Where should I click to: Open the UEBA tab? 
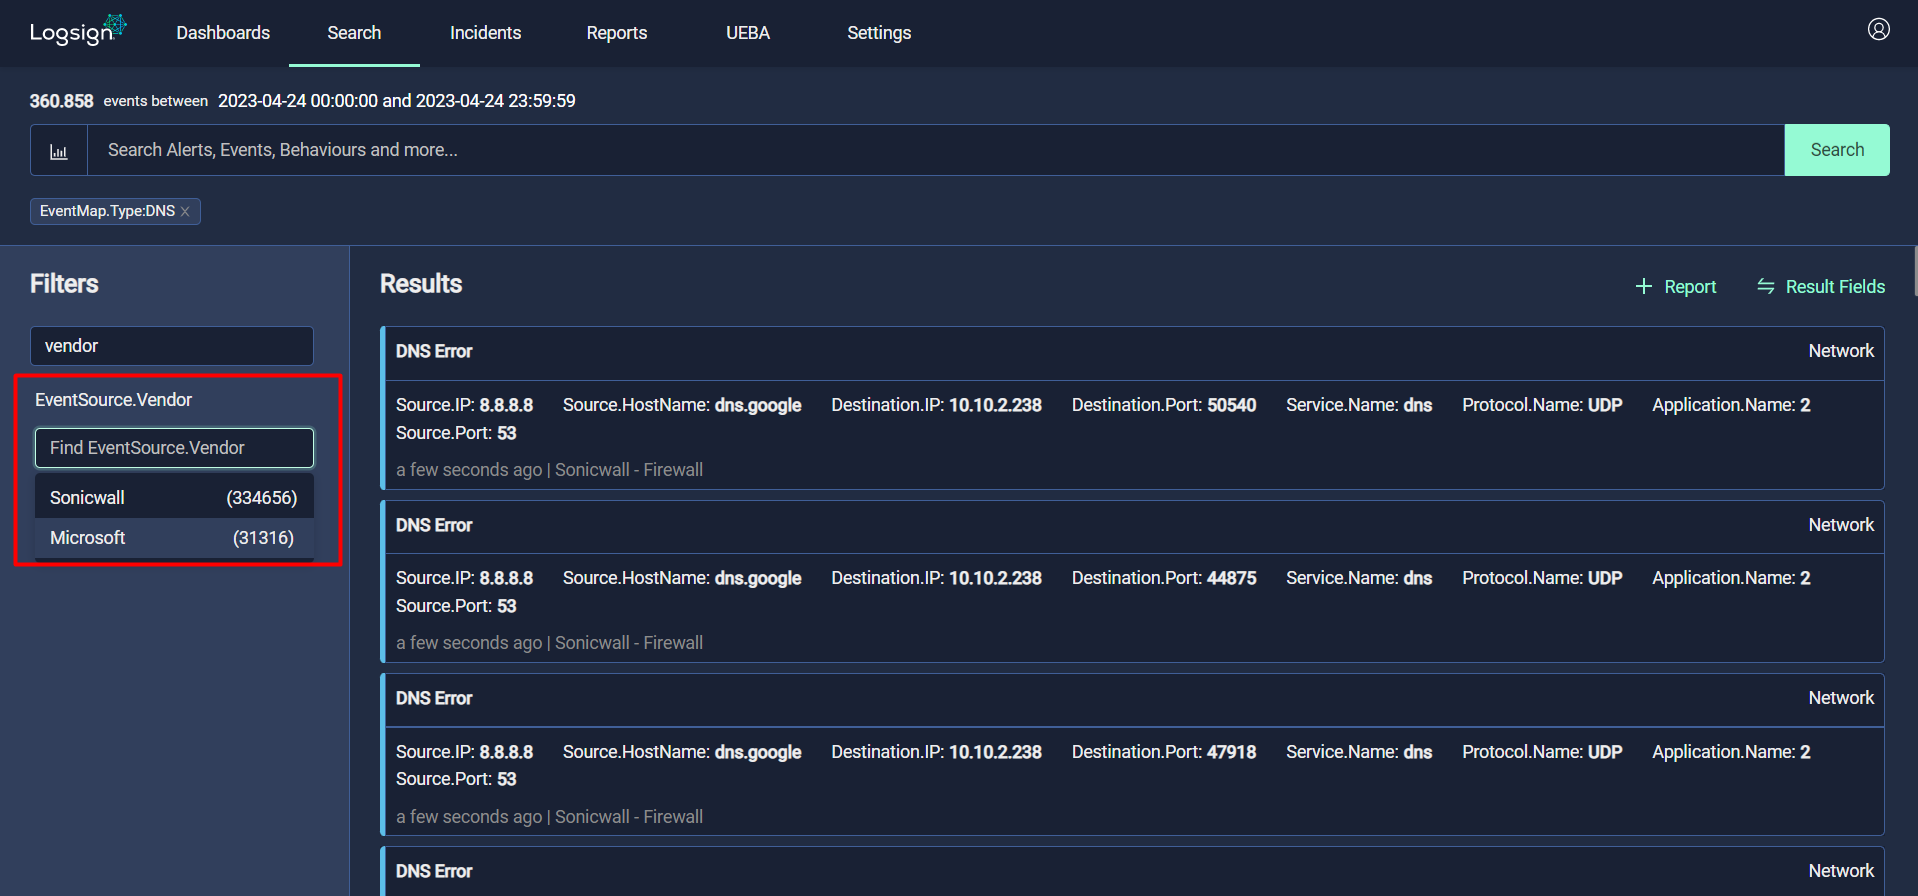pyautogui.click(x=748, y=33)
